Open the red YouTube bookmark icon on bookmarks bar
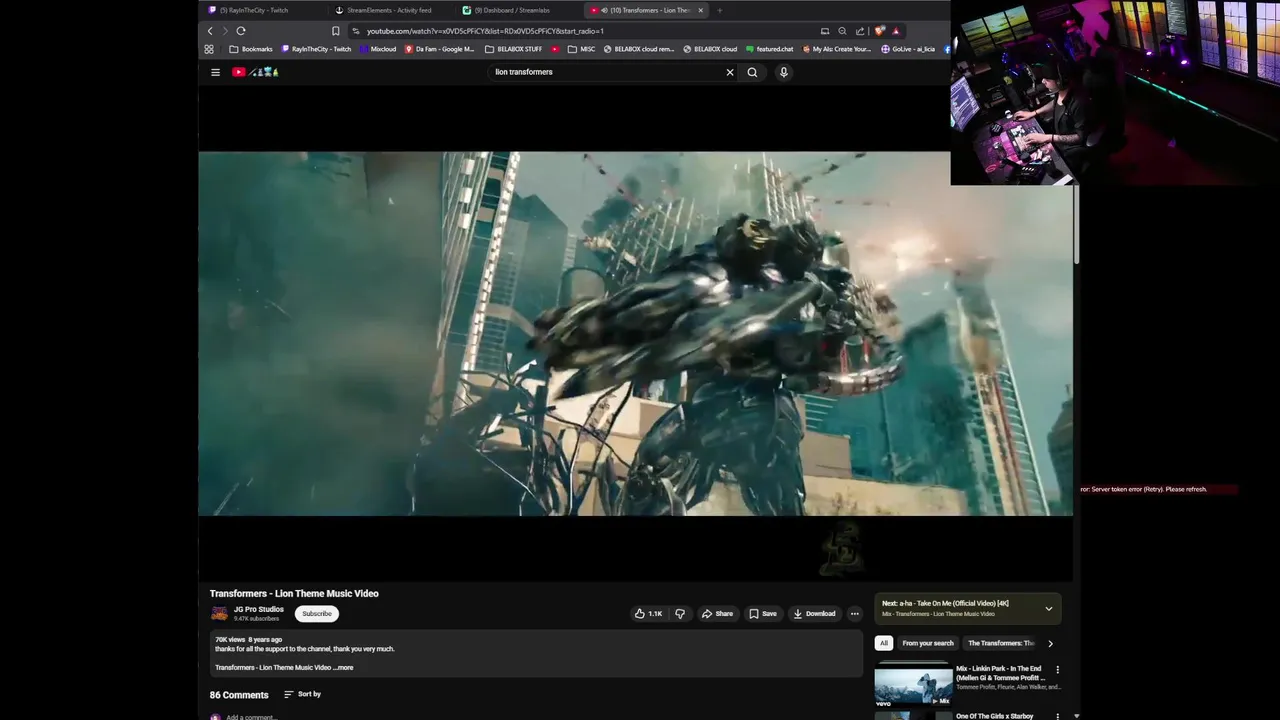The height and width of the screenshot is (720, 1280). (555, 49)
